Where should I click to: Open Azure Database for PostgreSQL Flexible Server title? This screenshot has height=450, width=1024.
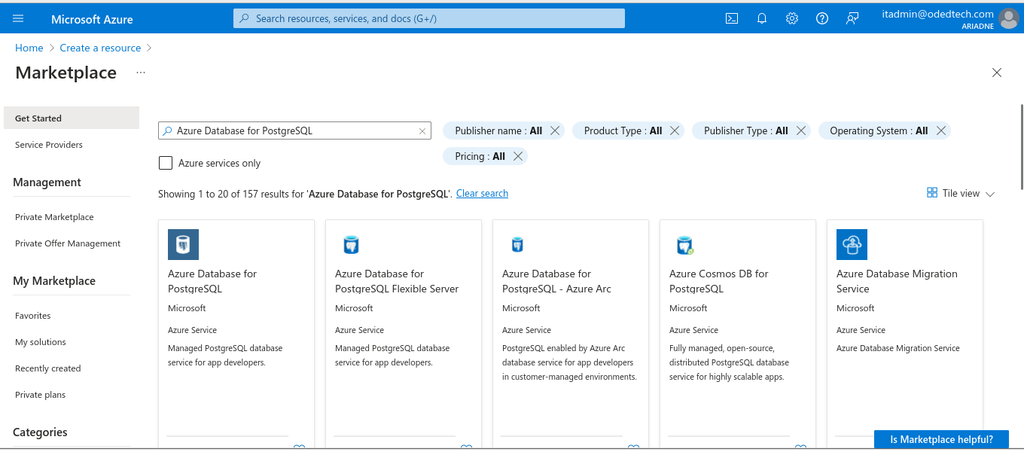[x=396, y=281]
